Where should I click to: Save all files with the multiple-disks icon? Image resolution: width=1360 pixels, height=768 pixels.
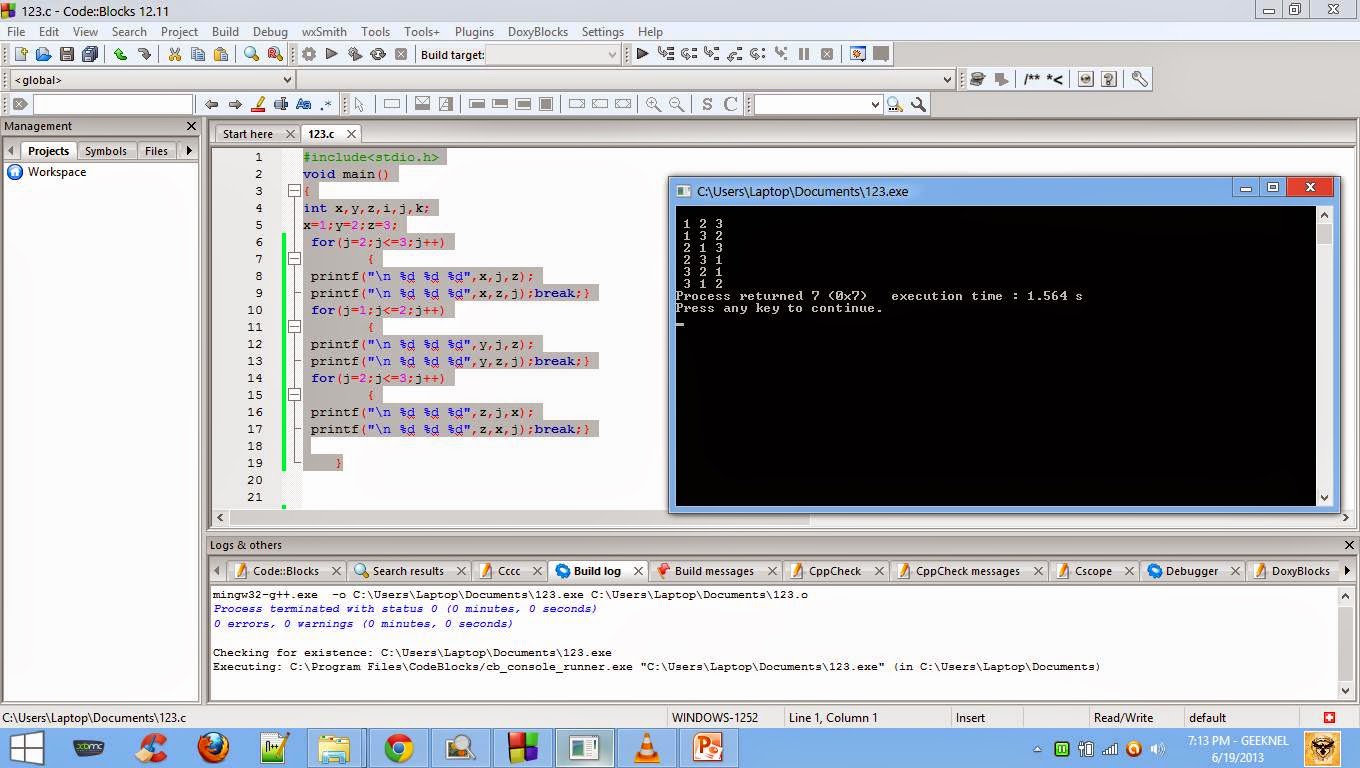(88, 54)
